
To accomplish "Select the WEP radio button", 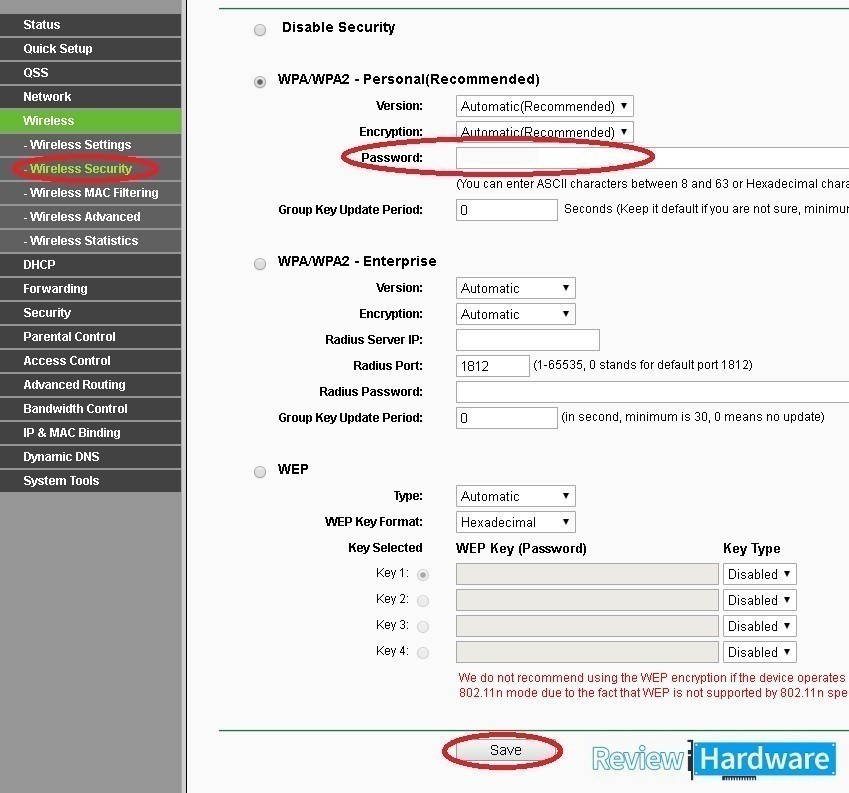I will 260,471.
